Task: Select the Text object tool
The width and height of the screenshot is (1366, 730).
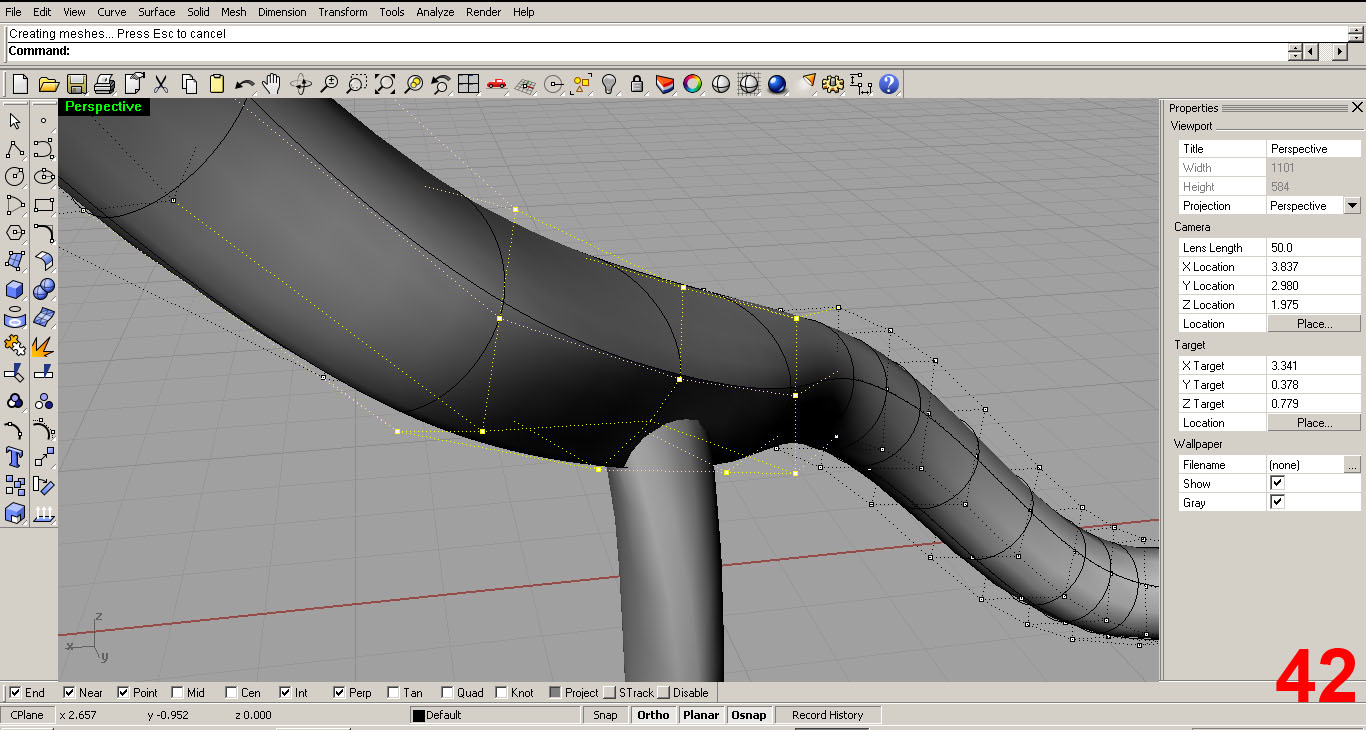Action: coord(15,457)
